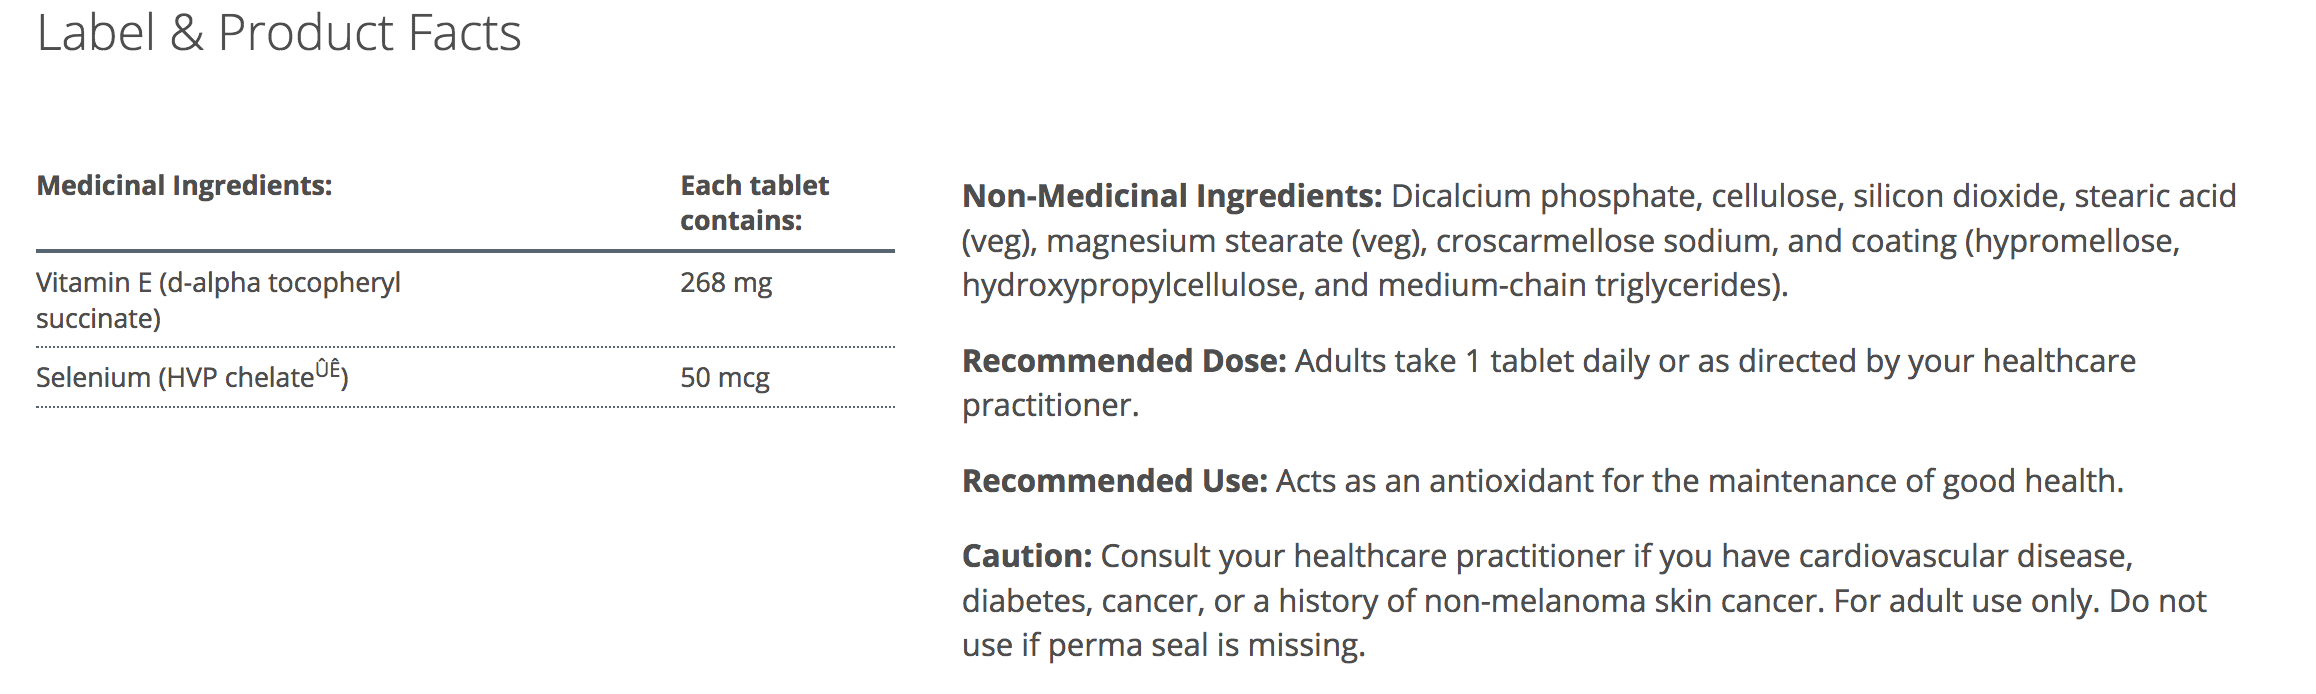Viewport: 2316px width, 694px height.
Task: Select the Vitamin E ingredient row text
Action: [x=218, y=300]
